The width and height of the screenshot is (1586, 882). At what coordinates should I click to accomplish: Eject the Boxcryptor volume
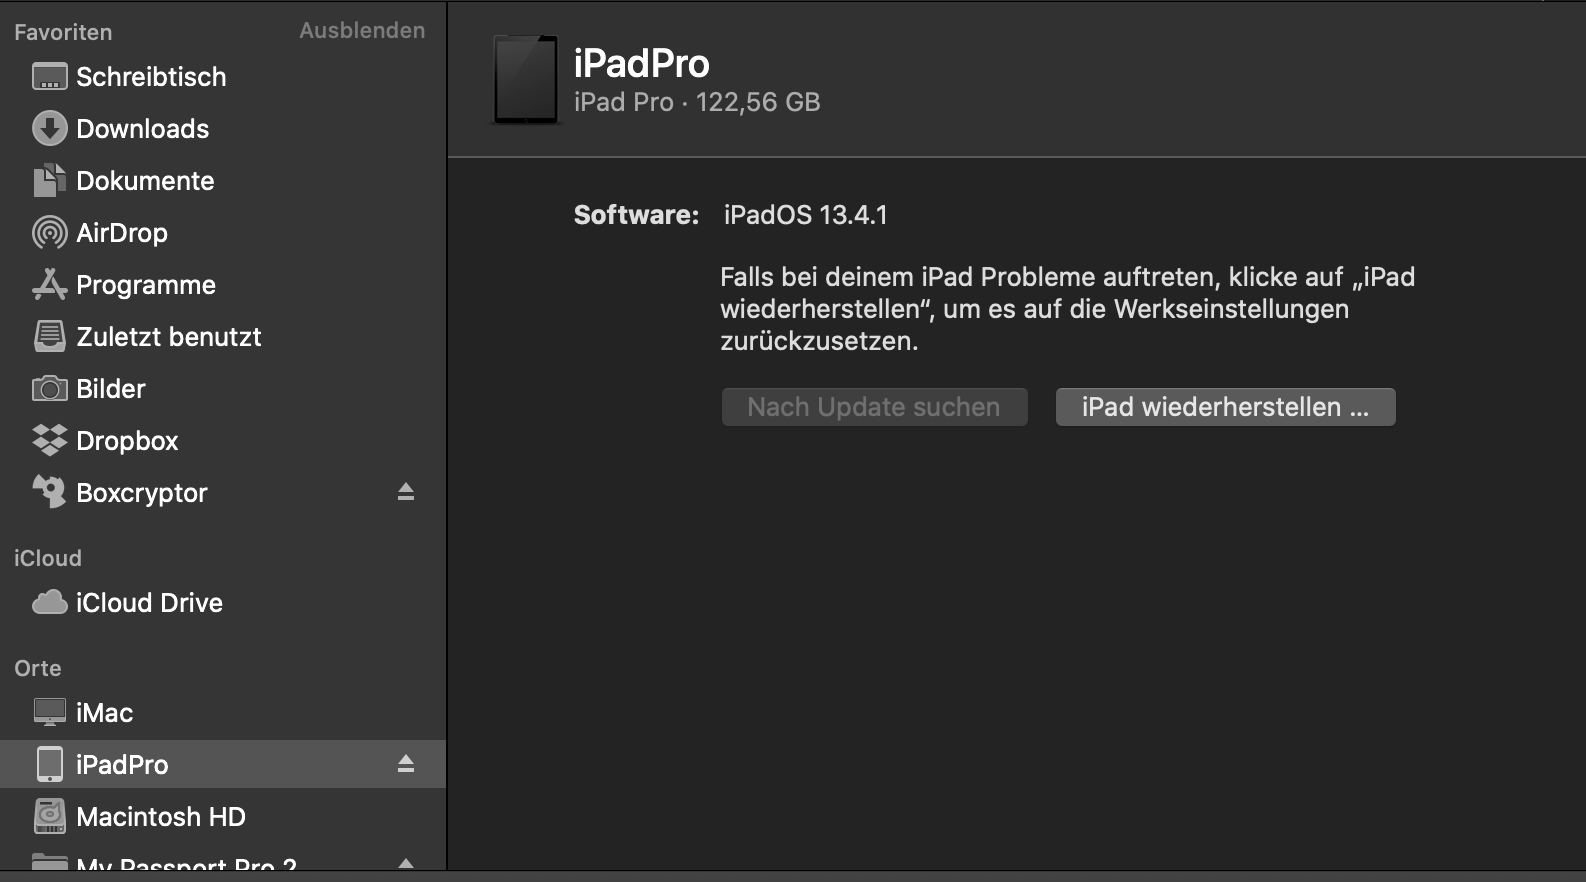tap(405, 492)
